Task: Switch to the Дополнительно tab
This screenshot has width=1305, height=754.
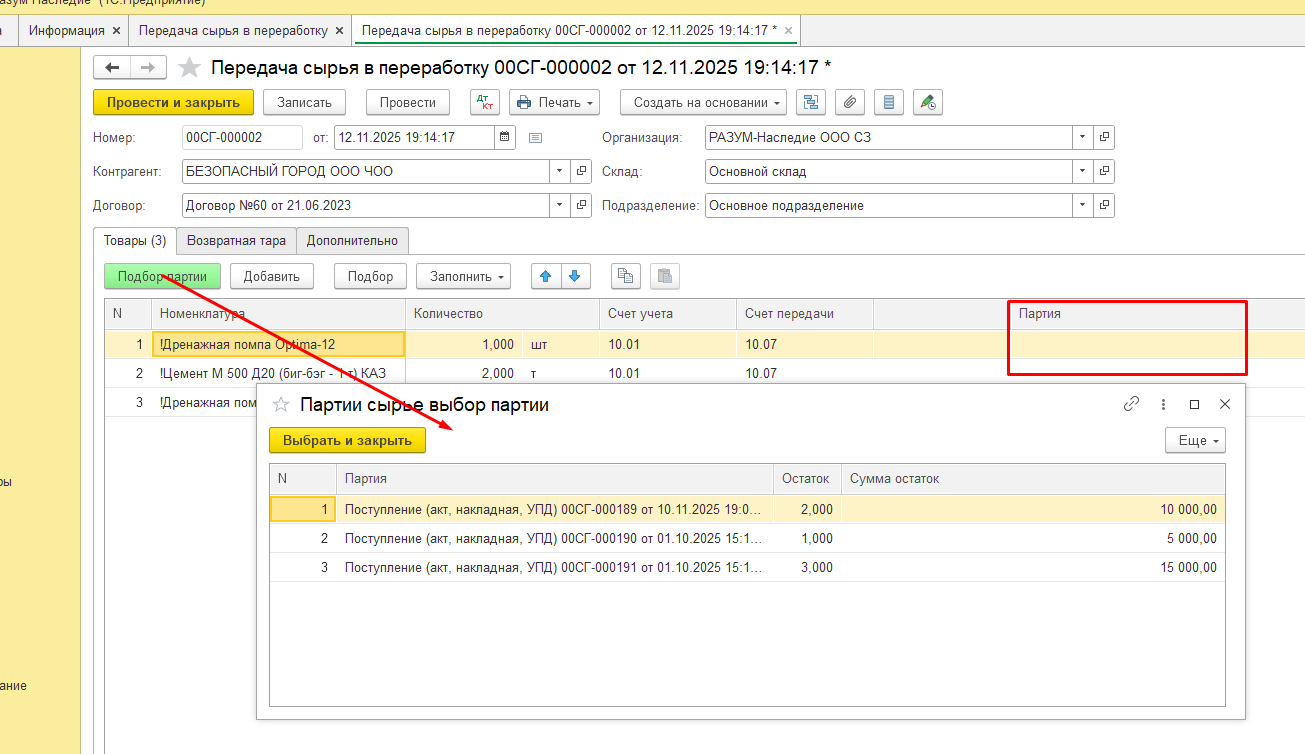Action: 352,240
